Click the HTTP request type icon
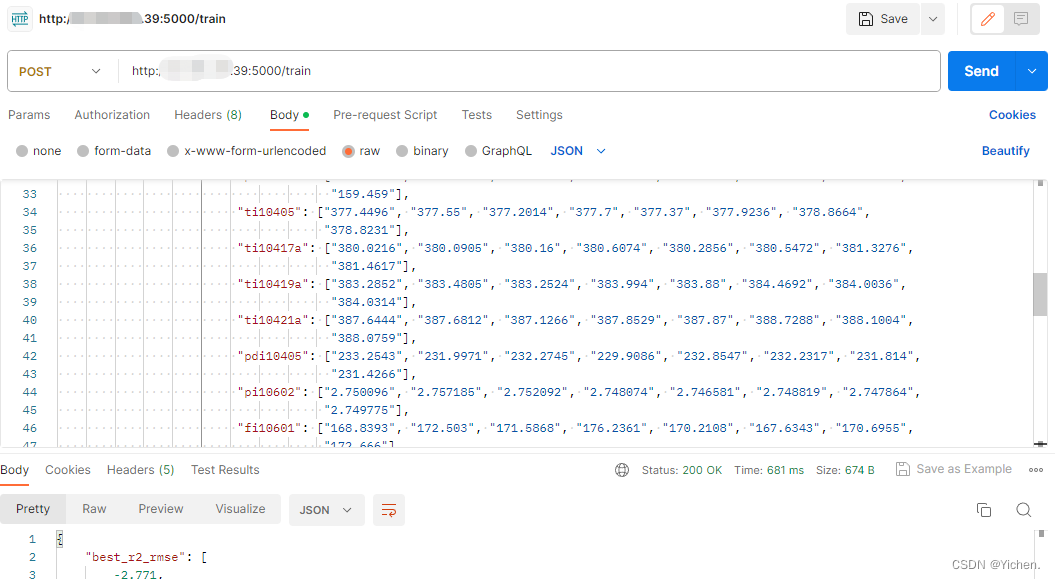 coord(20,19)
